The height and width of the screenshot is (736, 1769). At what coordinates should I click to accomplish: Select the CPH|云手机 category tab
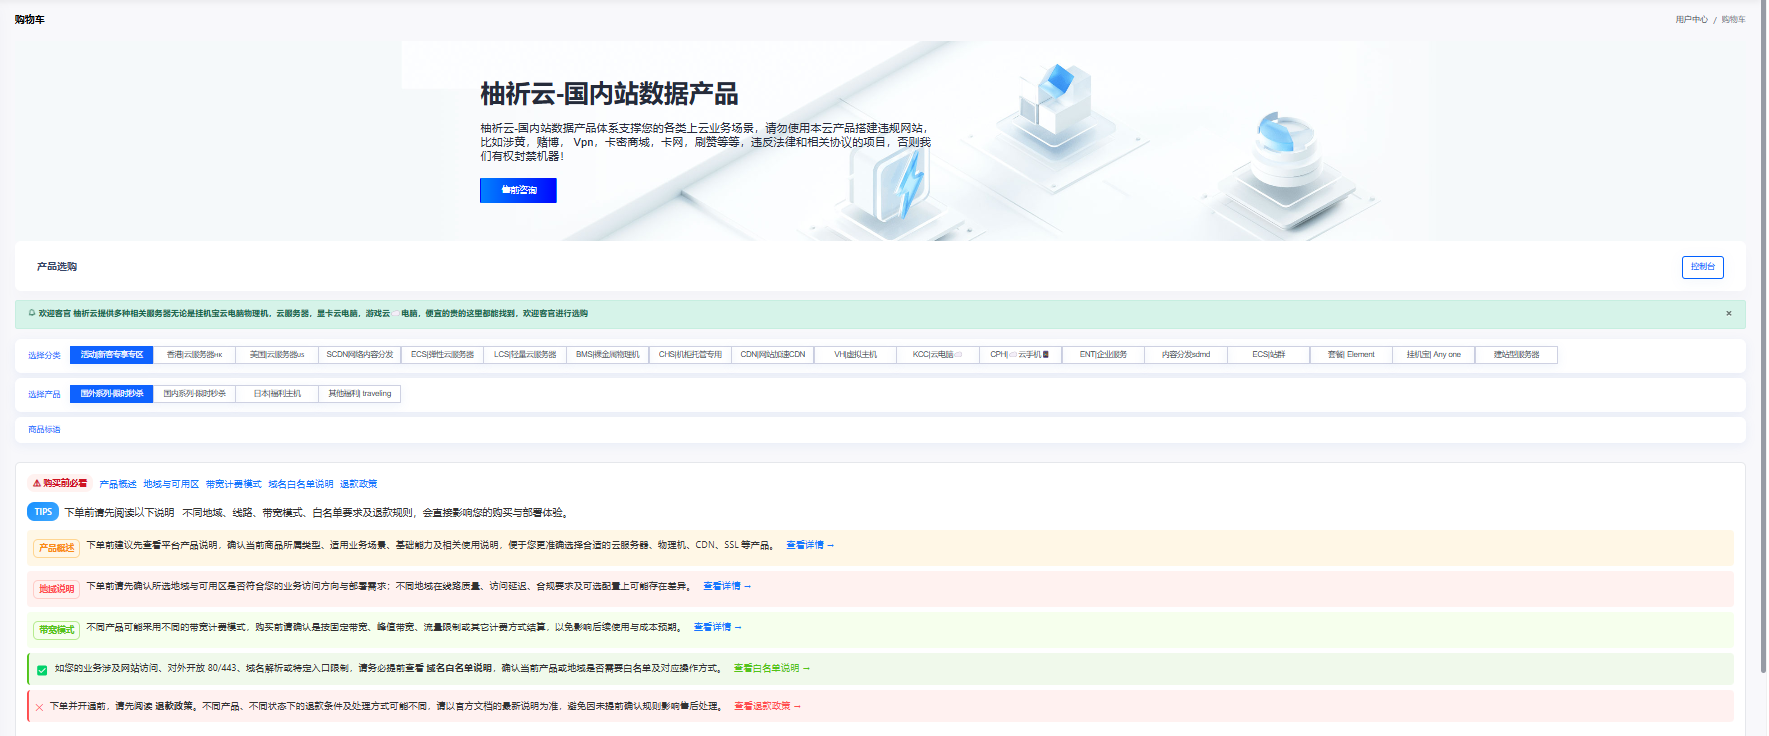click(1021, 355)
